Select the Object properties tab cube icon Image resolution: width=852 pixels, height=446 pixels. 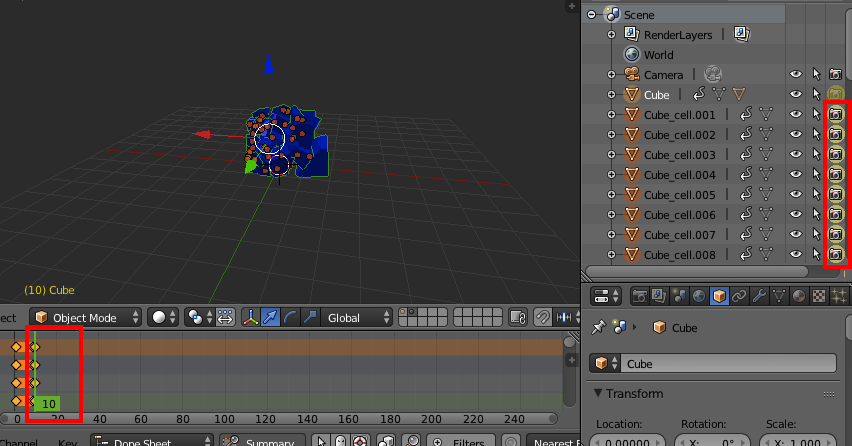[x=719, y=296]
